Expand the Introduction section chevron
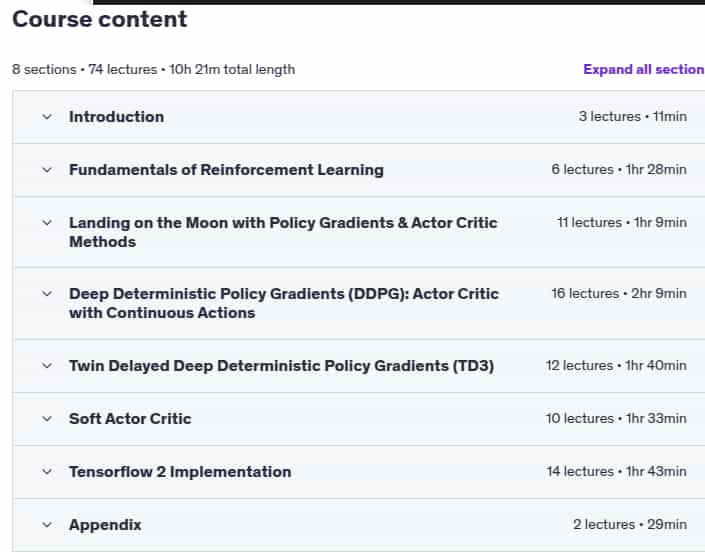 [x=47, y=117]
